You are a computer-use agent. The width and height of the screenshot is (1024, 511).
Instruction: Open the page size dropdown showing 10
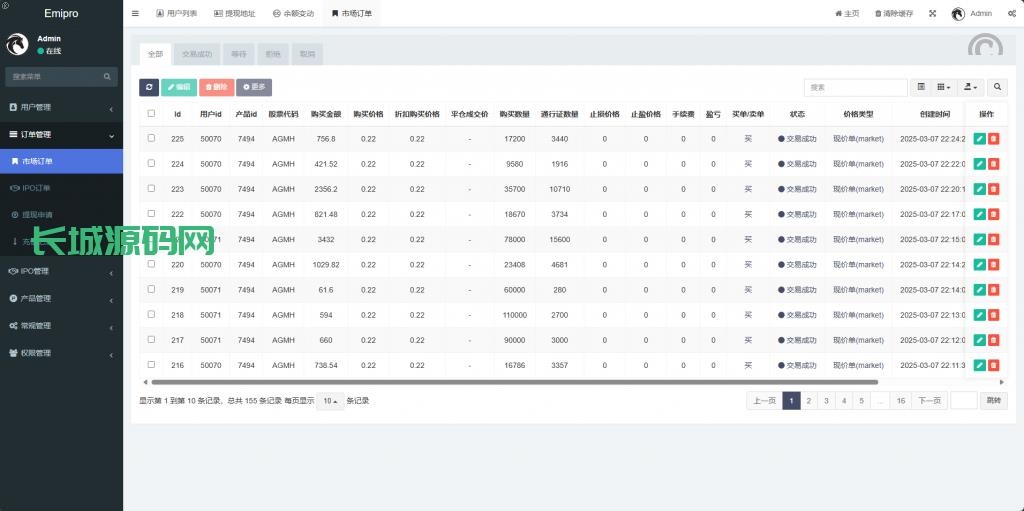click(x=330, y=401)
